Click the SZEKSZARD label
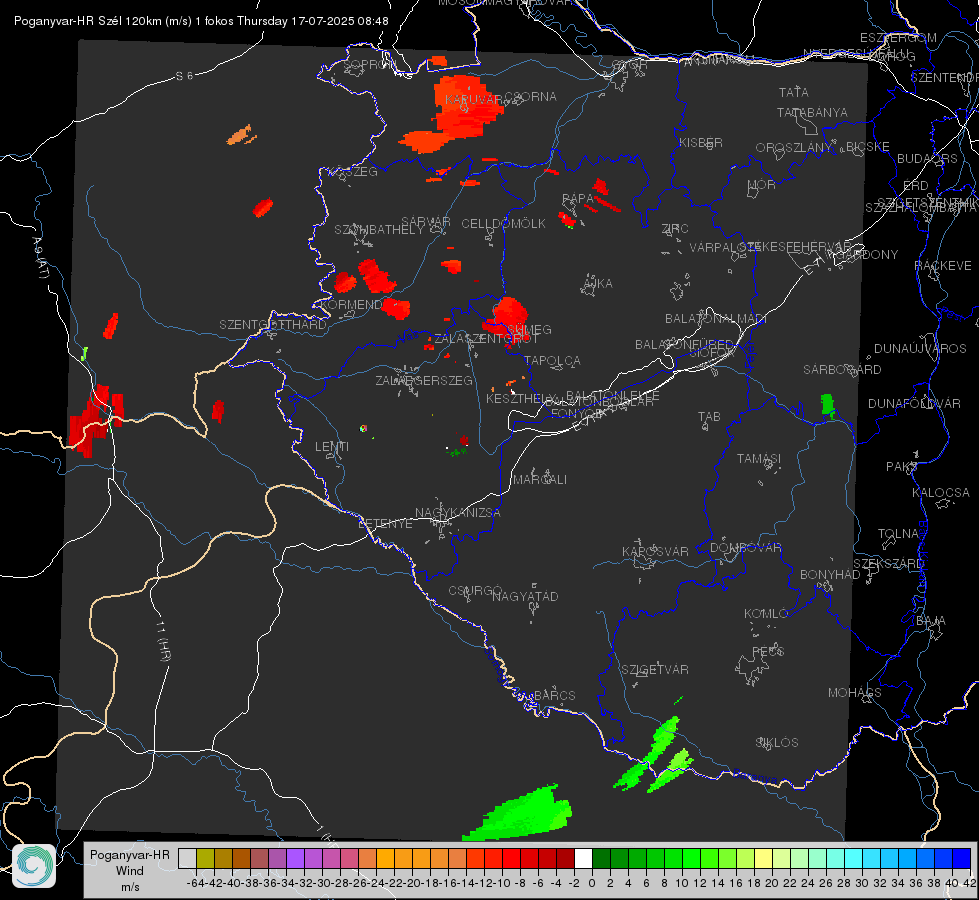The image size is (979, 900). (x=888, y=564)
